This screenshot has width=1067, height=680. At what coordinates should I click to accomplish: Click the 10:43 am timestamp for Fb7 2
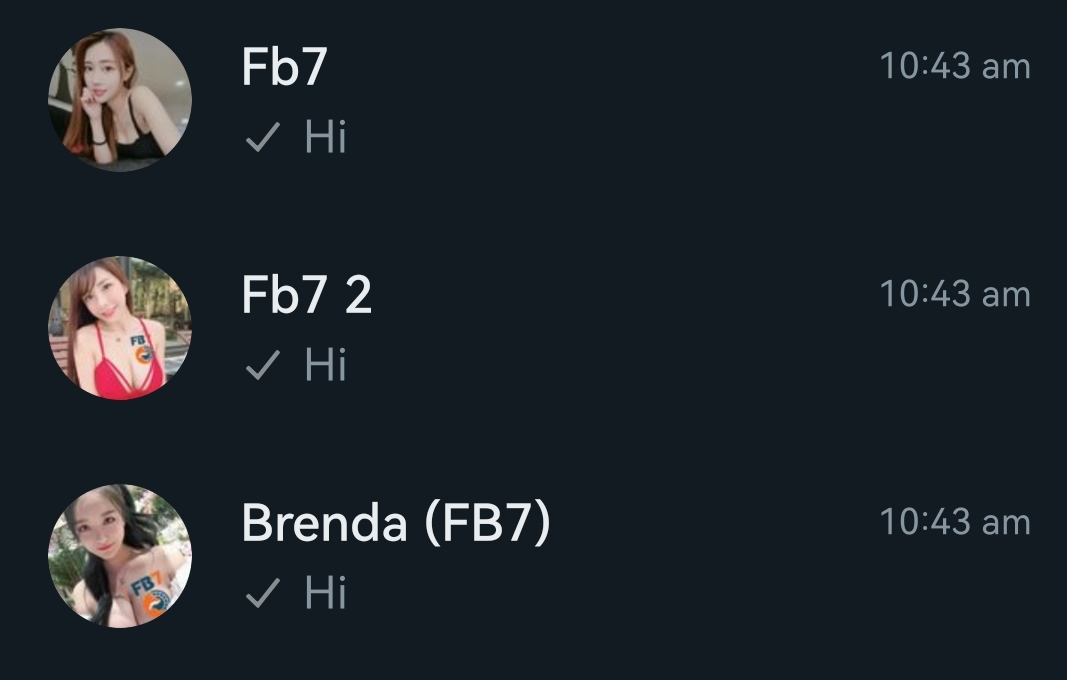coord(954,295)
